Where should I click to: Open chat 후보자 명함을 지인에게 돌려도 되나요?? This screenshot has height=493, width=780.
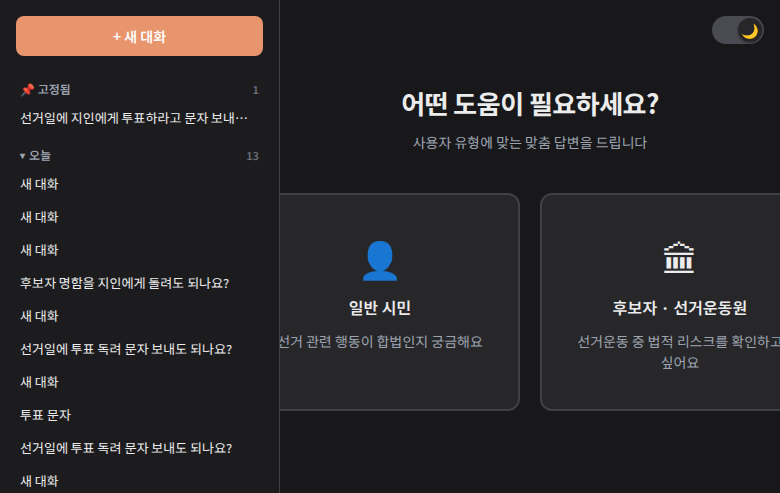click(x=125, y=283)
